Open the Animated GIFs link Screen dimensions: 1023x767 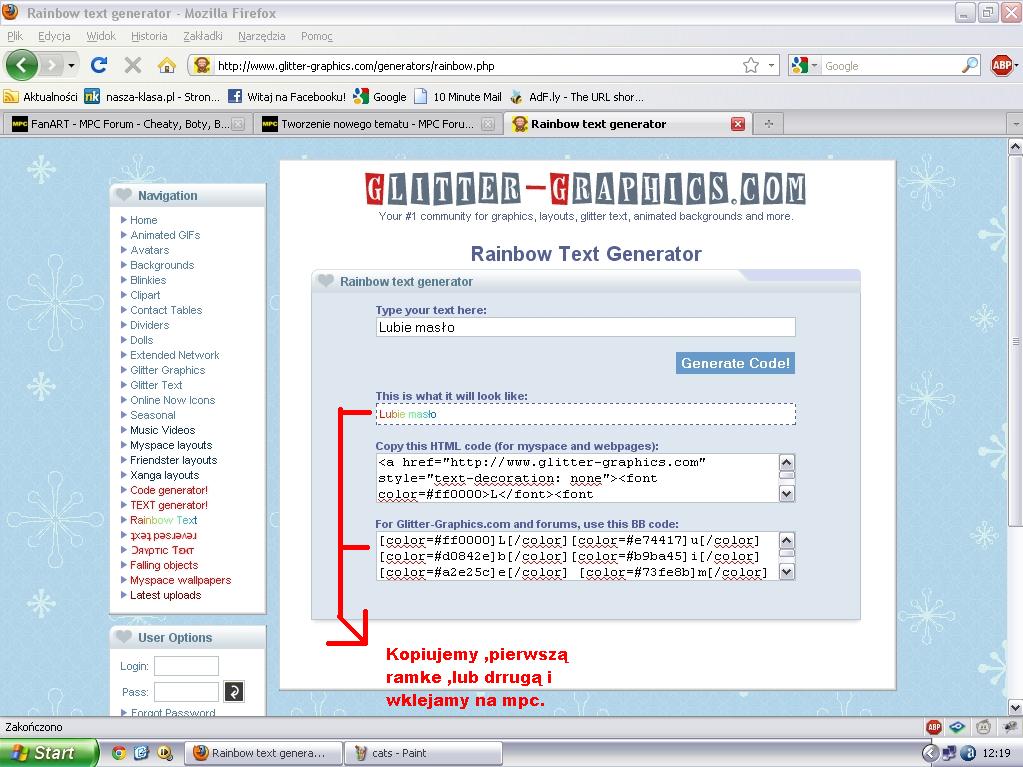165,235
